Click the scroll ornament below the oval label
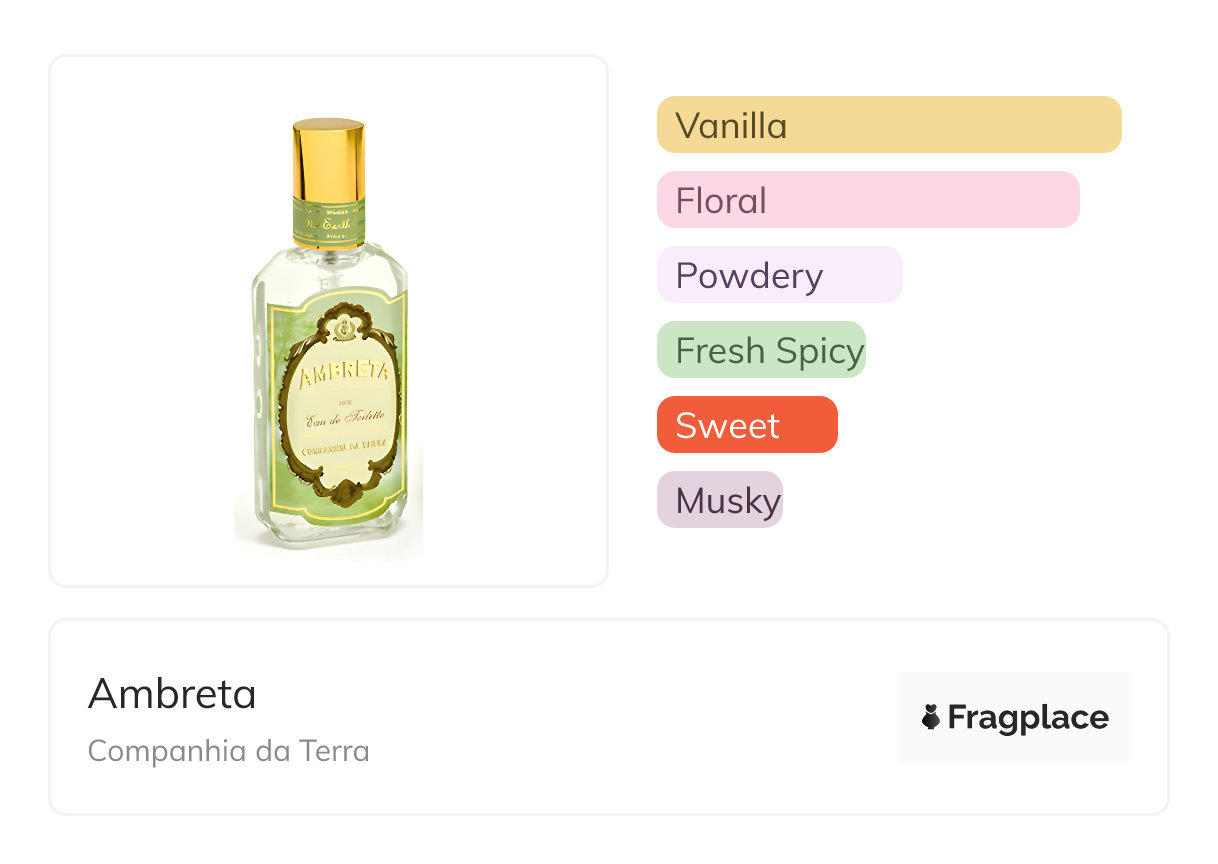 pyautogui.click(x=342, y=494)
